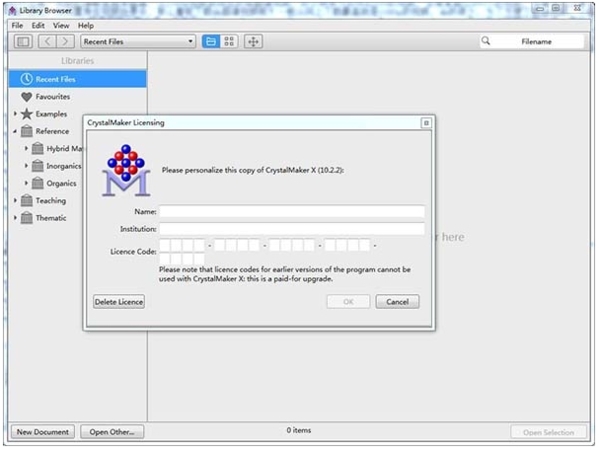Expand the Thematic library
599x450 pixels.
pos(15,218)
